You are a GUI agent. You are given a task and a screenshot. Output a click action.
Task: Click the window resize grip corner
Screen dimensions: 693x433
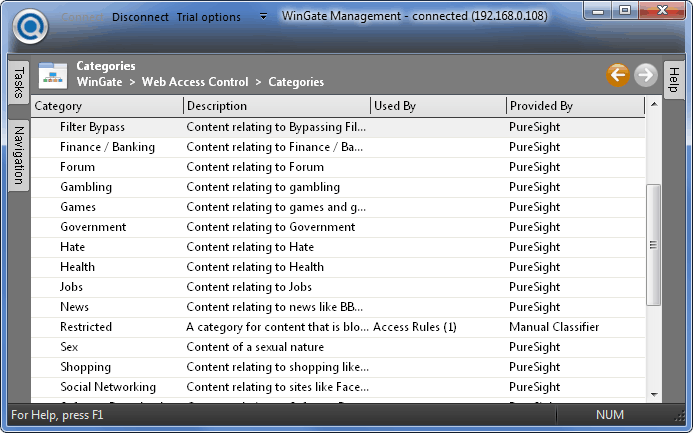click(679, 416)
